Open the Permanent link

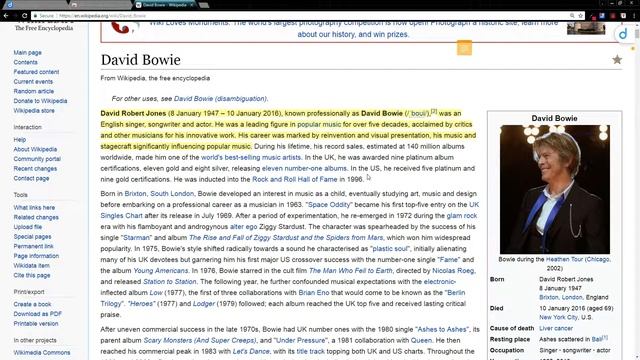pyautogui.click(x=33, y=246)
